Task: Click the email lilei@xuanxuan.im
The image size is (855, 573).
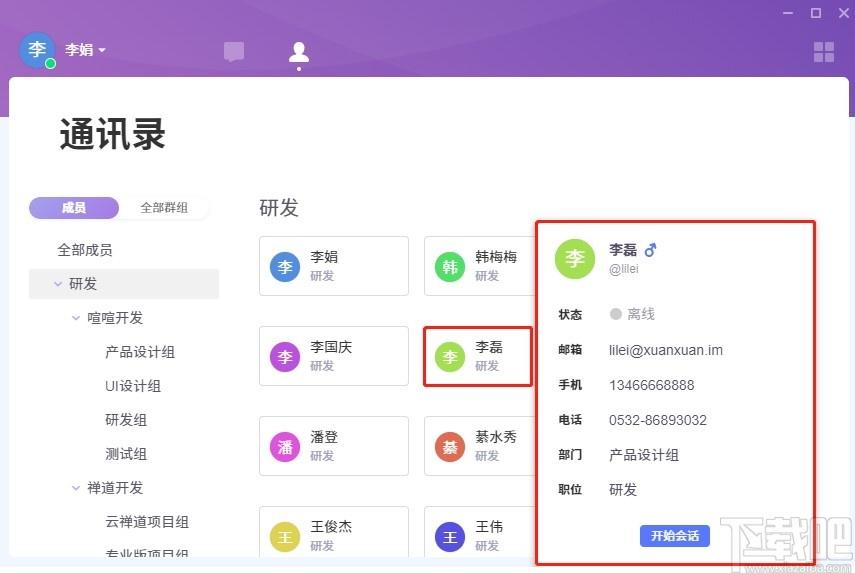Action: point(666,350)
